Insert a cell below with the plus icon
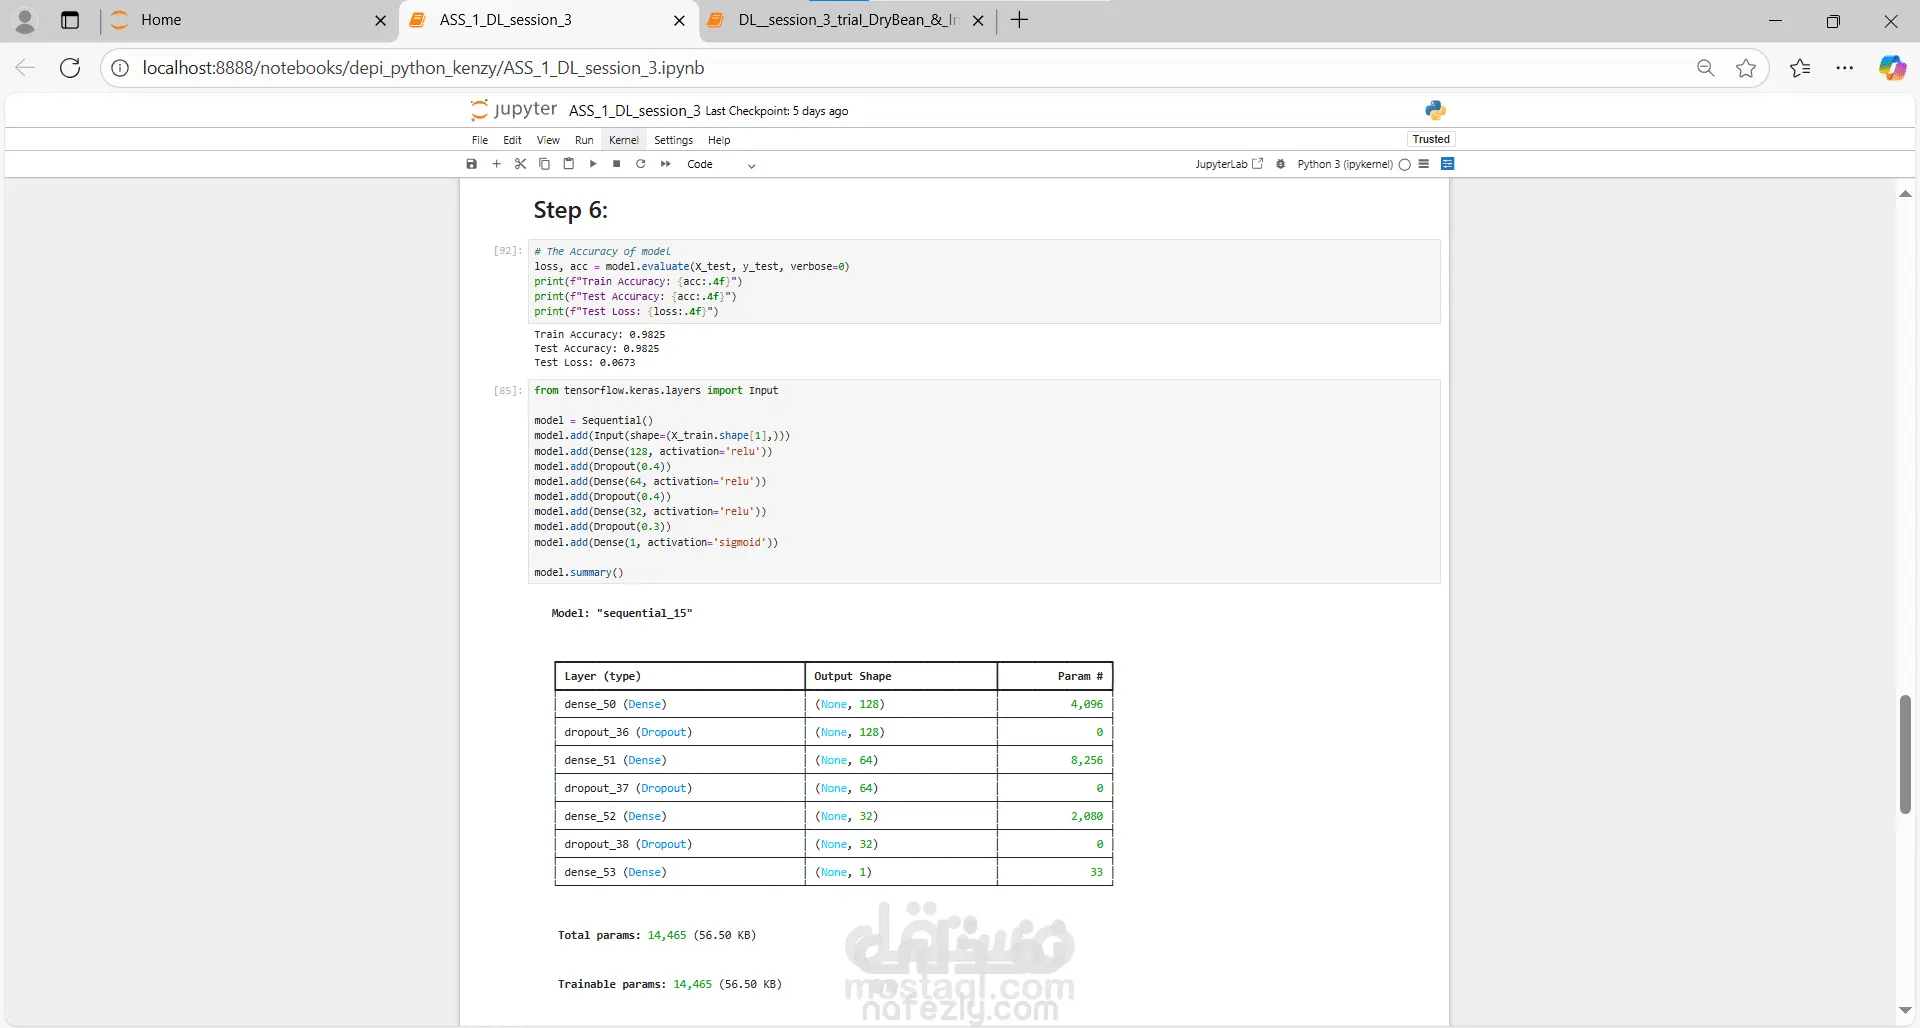1920x1028 pixels. pyautogui.click(x=496, y=164)
